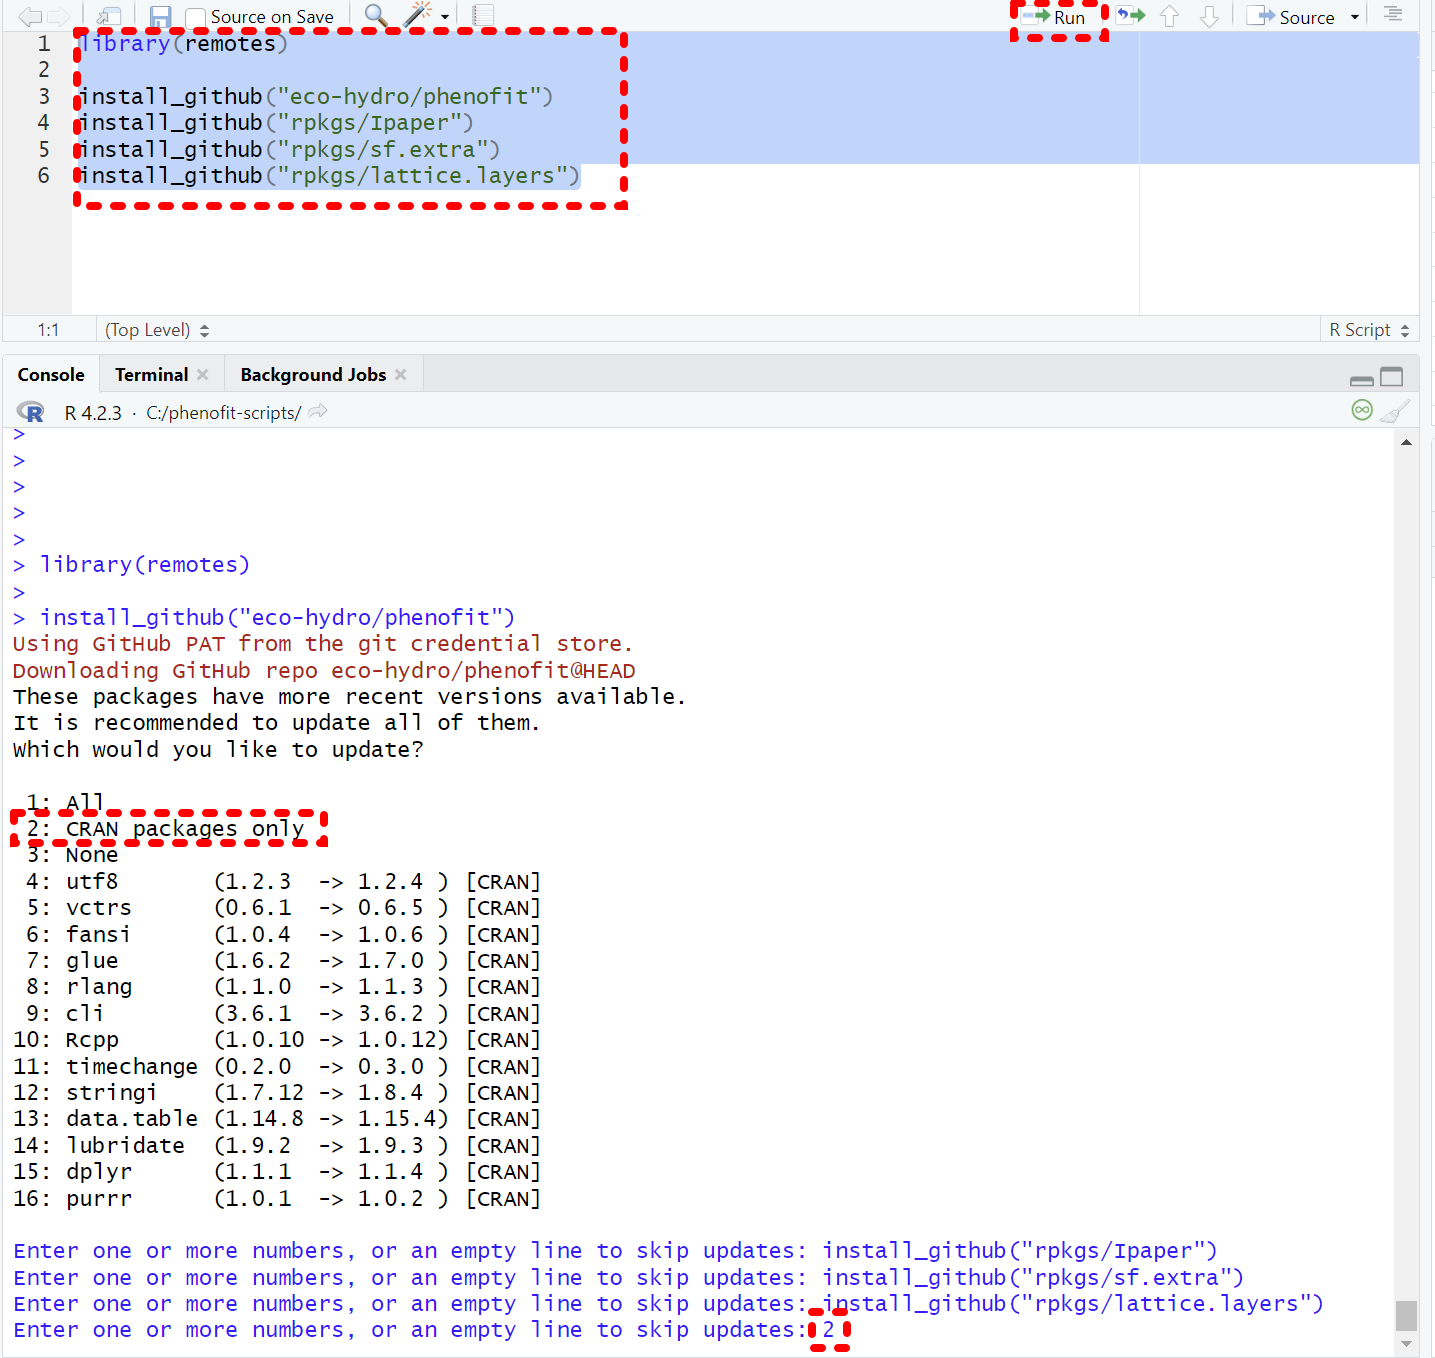Click console option '2: CRAN packages only'

[165, 829]
